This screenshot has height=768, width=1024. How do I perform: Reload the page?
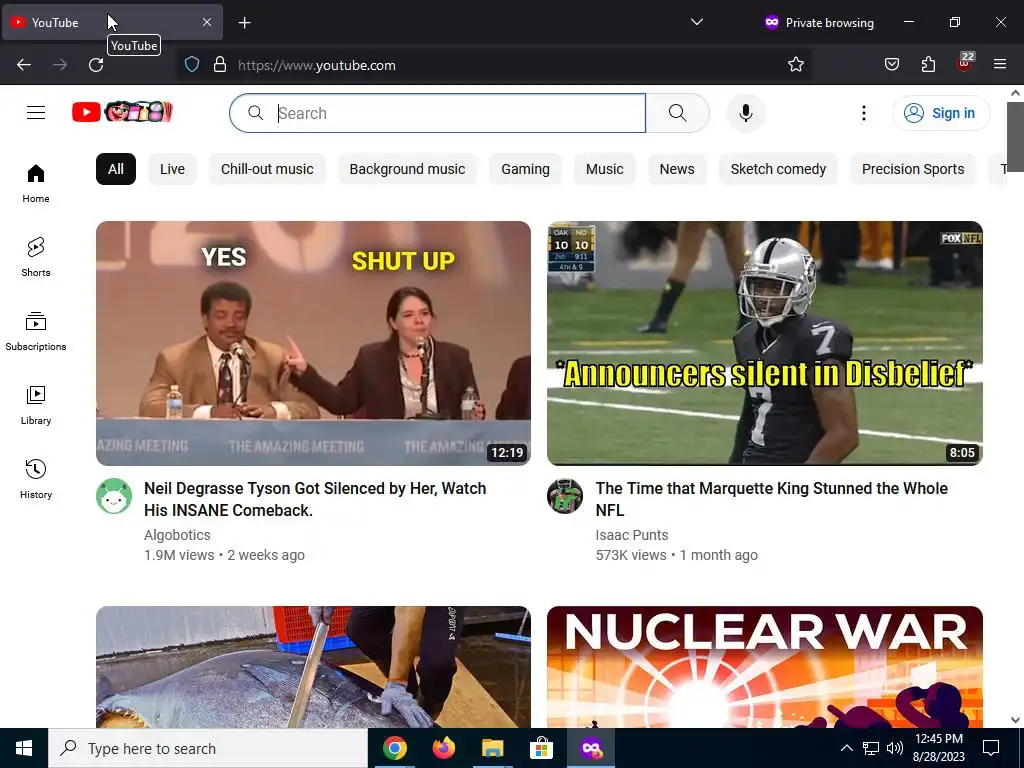tap(96, 65)
